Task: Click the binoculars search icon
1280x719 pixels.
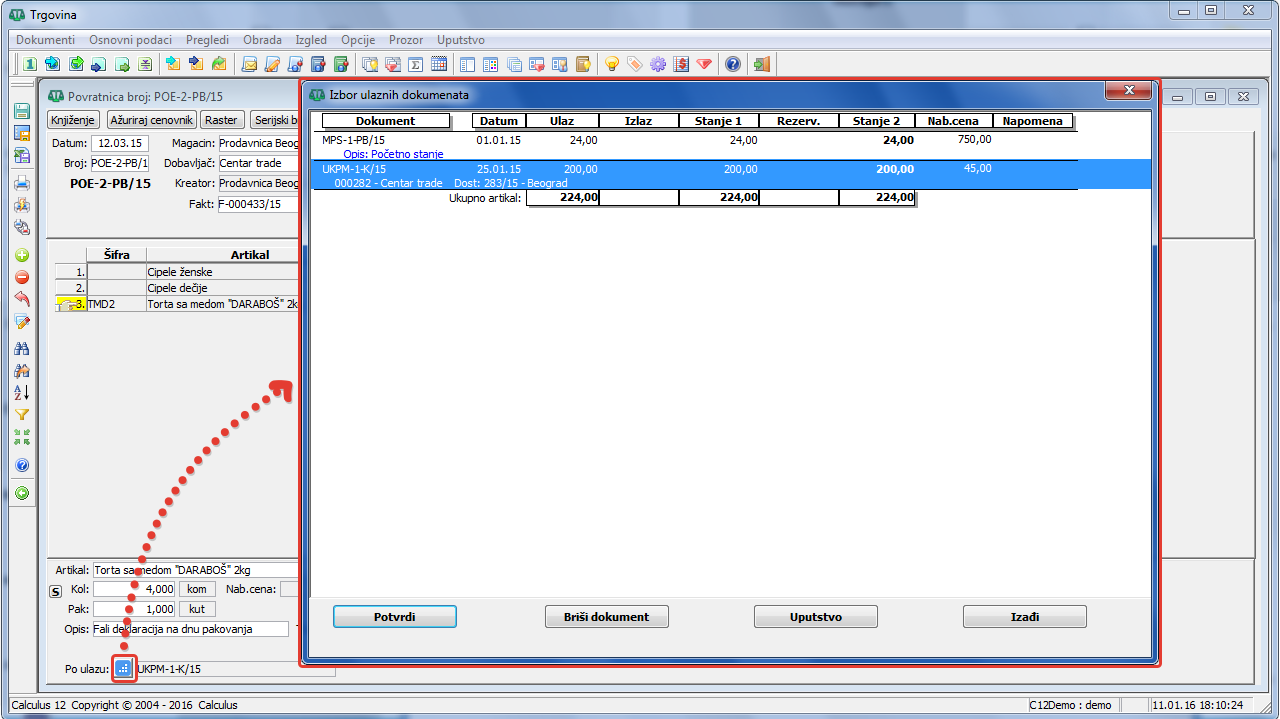Action: [21, 348]
